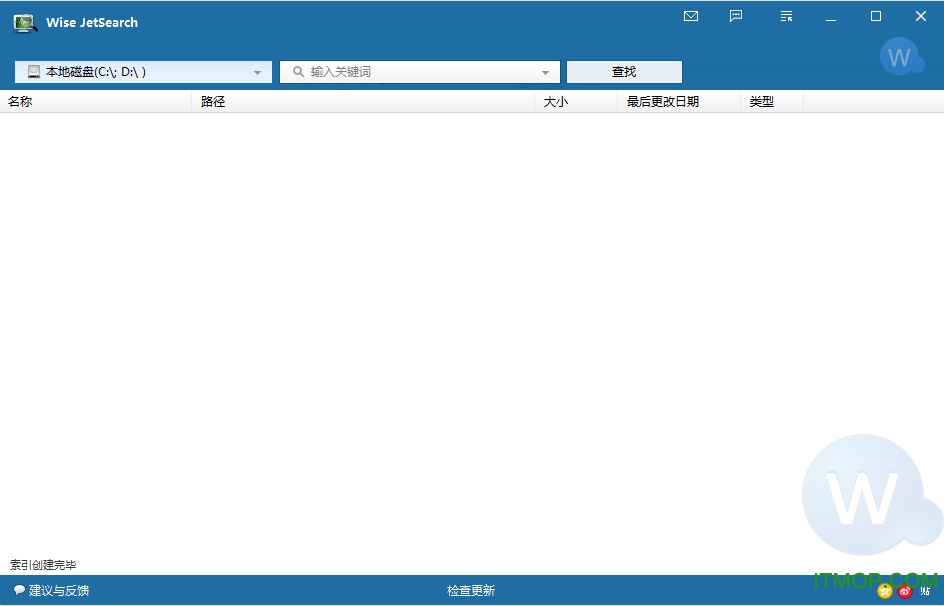
Task: Click the floating W bubble at bottom right
Action: (862, 494)
